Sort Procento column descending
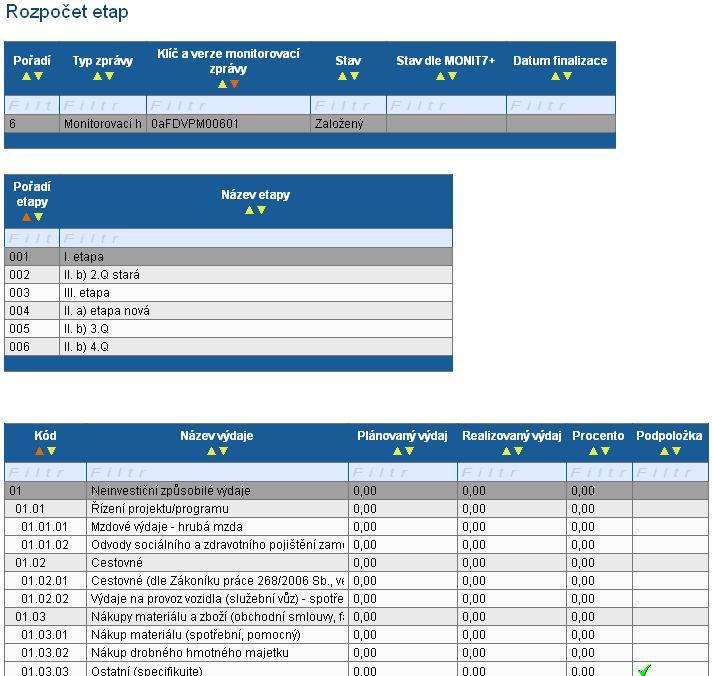The image size is (712, 676). pos(605,451)
